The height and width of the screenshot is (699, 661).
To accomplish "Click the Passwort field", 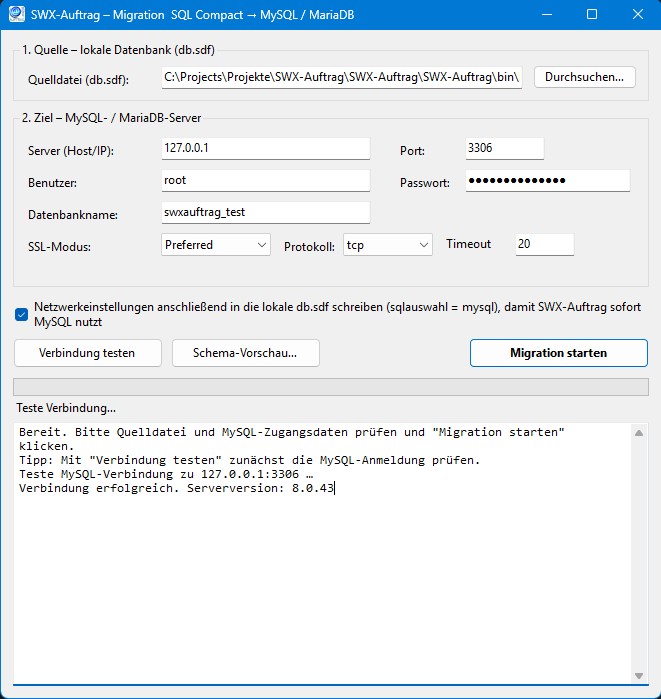I will [548, 181].
